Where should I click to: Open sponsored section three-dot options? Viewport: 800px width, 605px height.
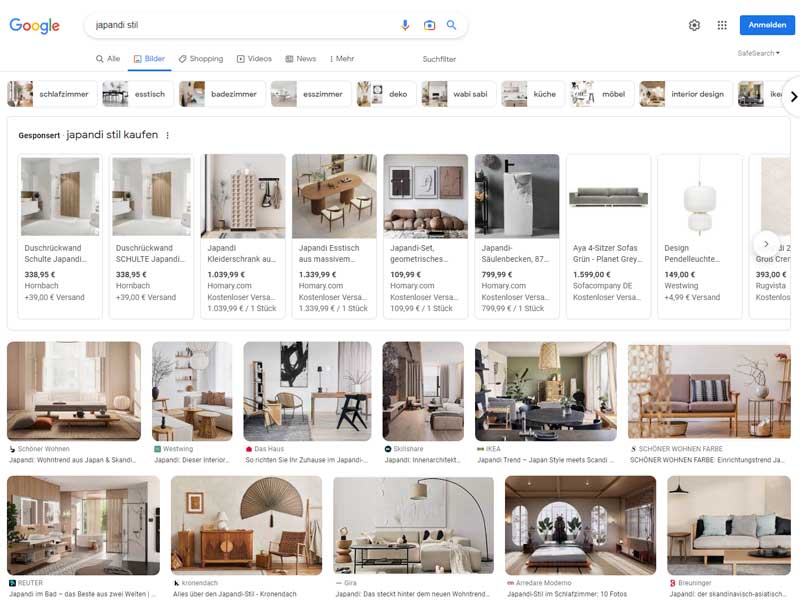pyautogui.click(x=168, y=136)
